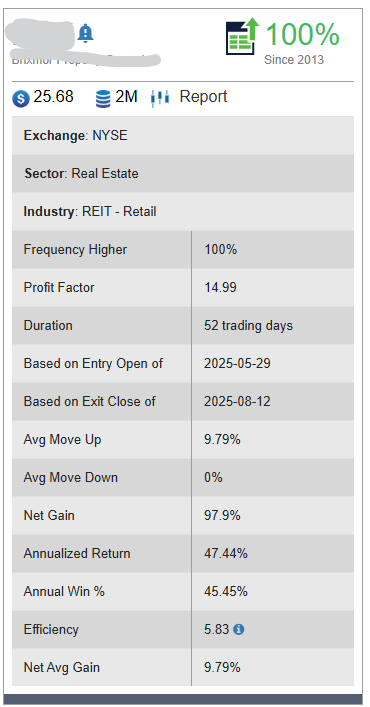Image resolution: width=370 pixels, height=707 pixels.
Task: Select the Industry REIT - Retail row
Action: click(183, 211)
